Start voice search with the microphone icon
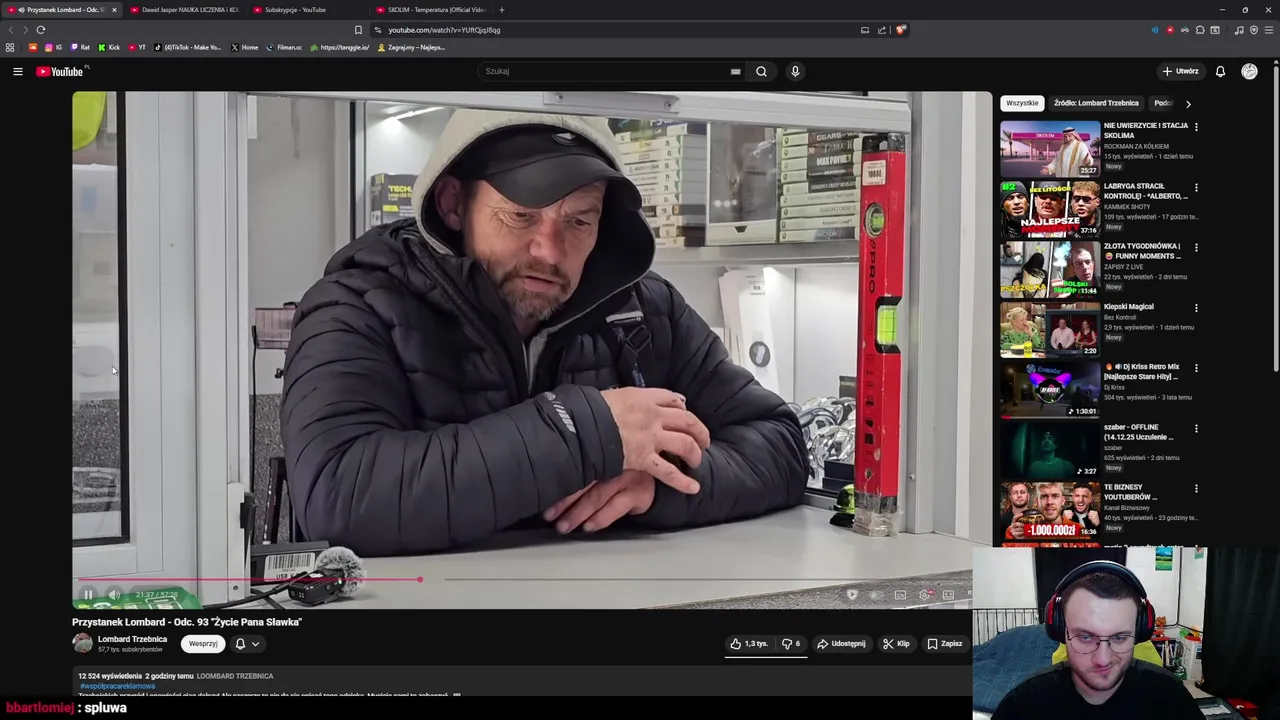 click(x=795, y=71)
